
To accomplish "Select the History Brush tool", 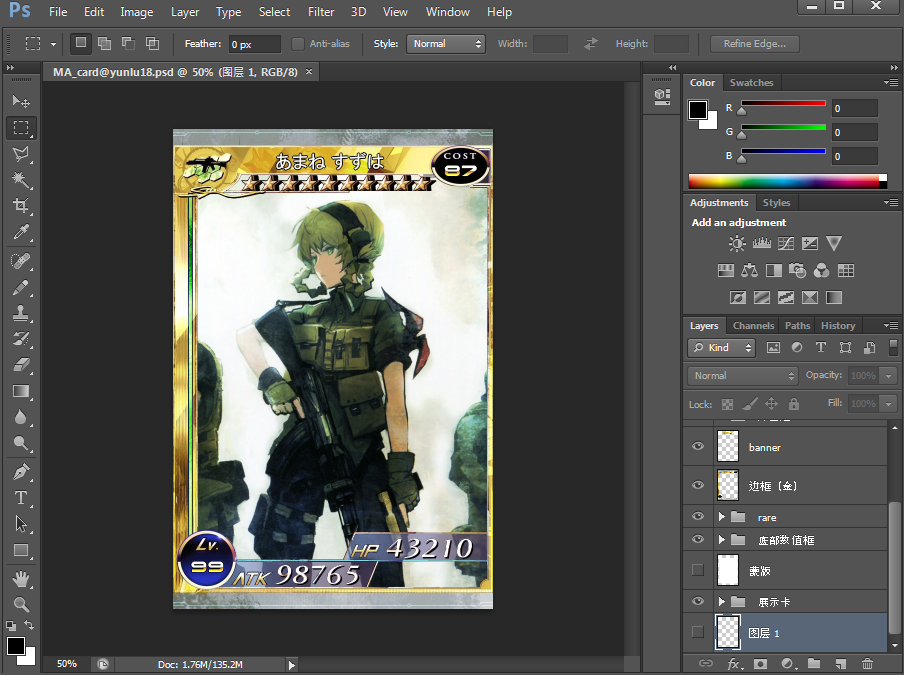I will [x=21, y=339].
